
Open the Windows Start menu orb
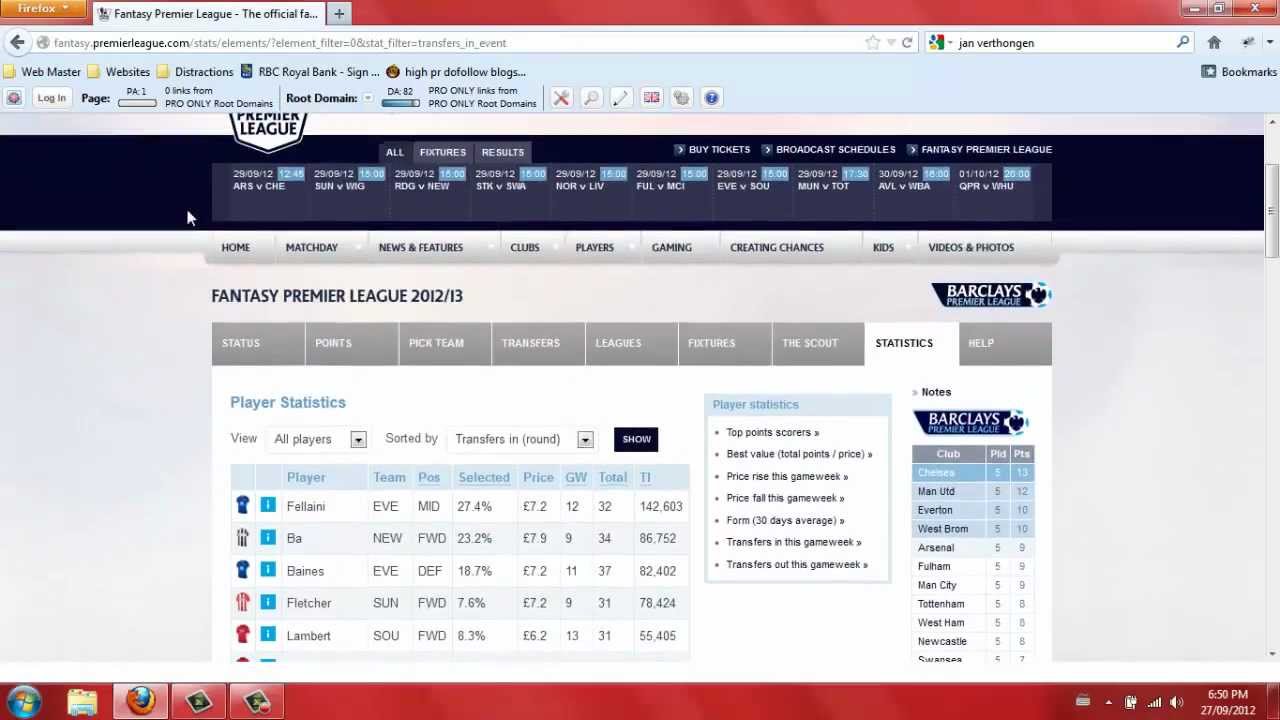click(x=22, y=701)
